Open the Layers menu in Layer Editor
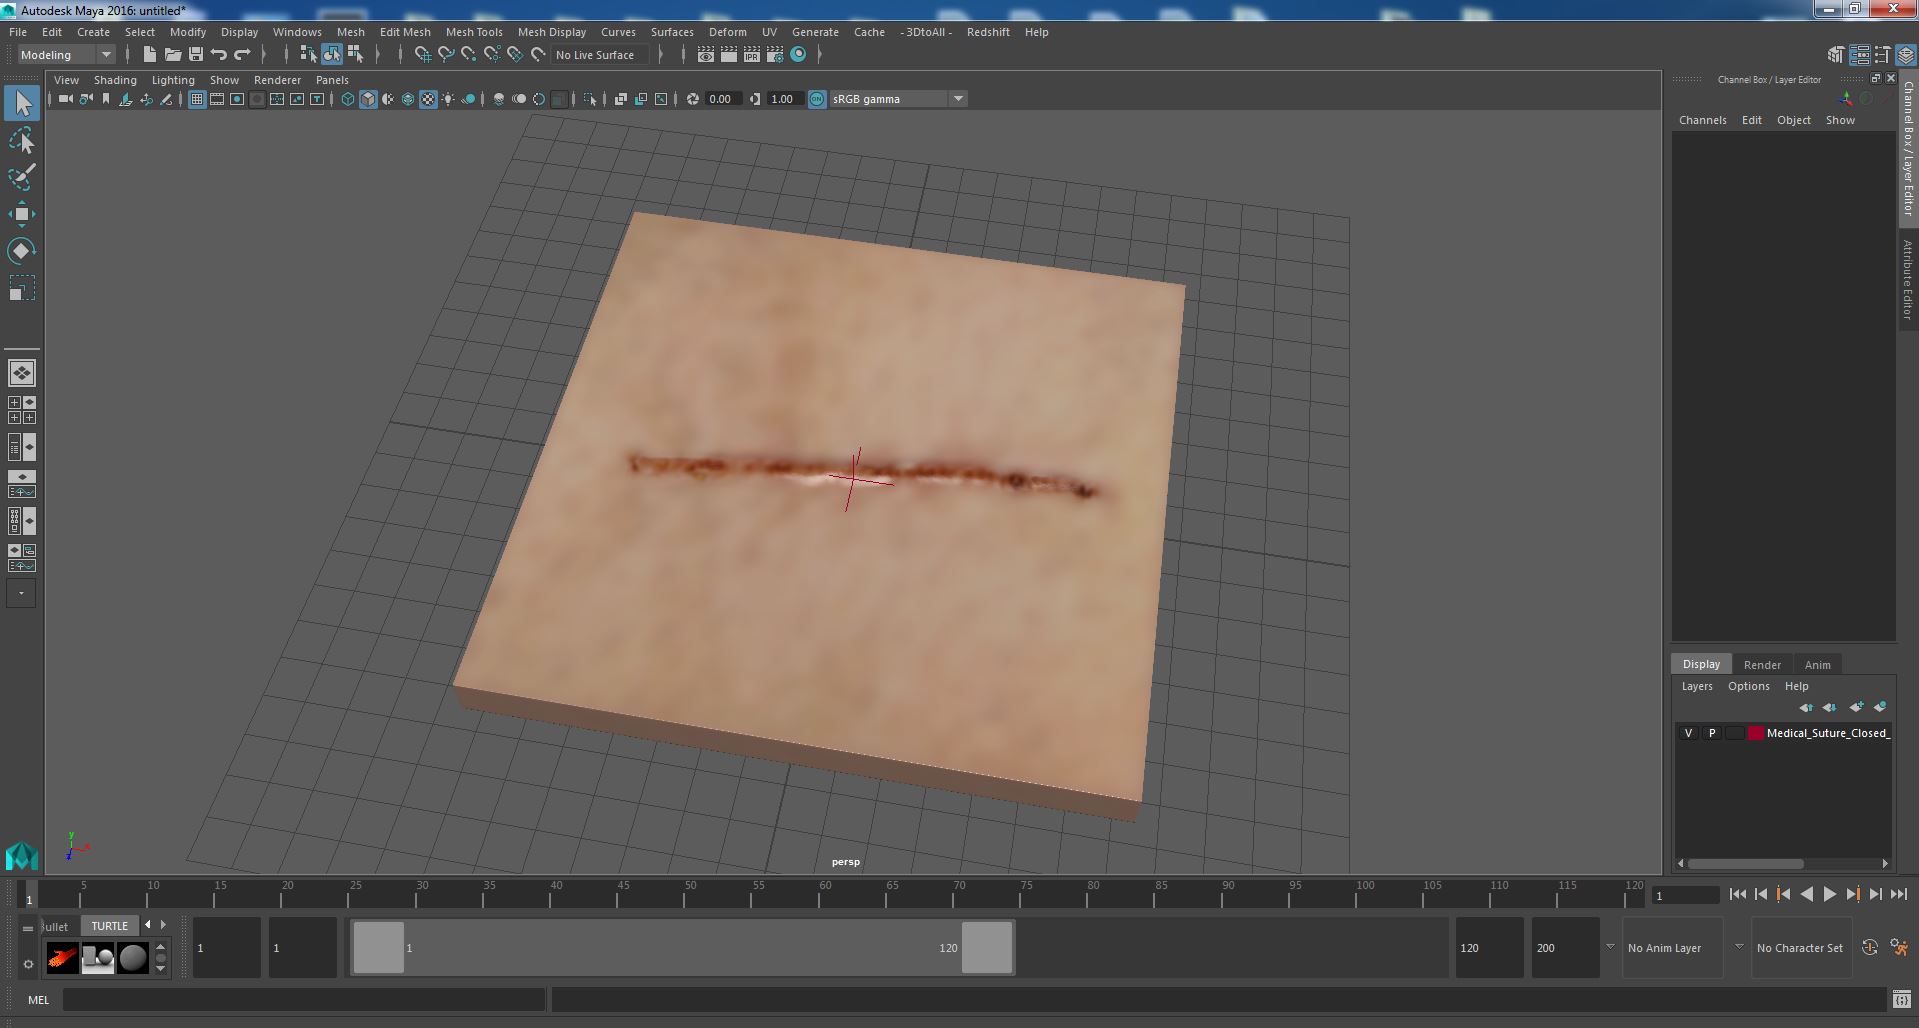Screen dimensions: 1919x1028 click(1697, 686)
